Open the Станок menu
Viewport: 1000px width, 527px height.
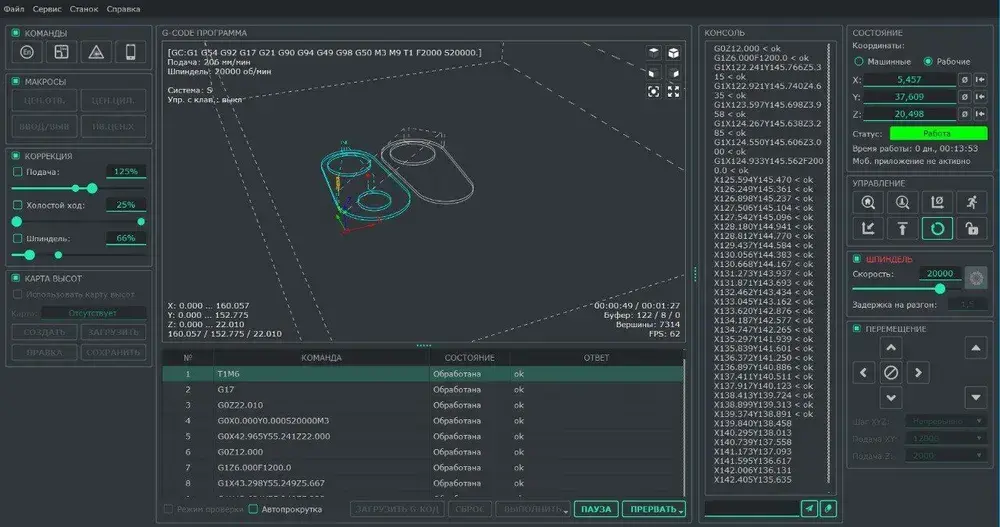(83, 8)
